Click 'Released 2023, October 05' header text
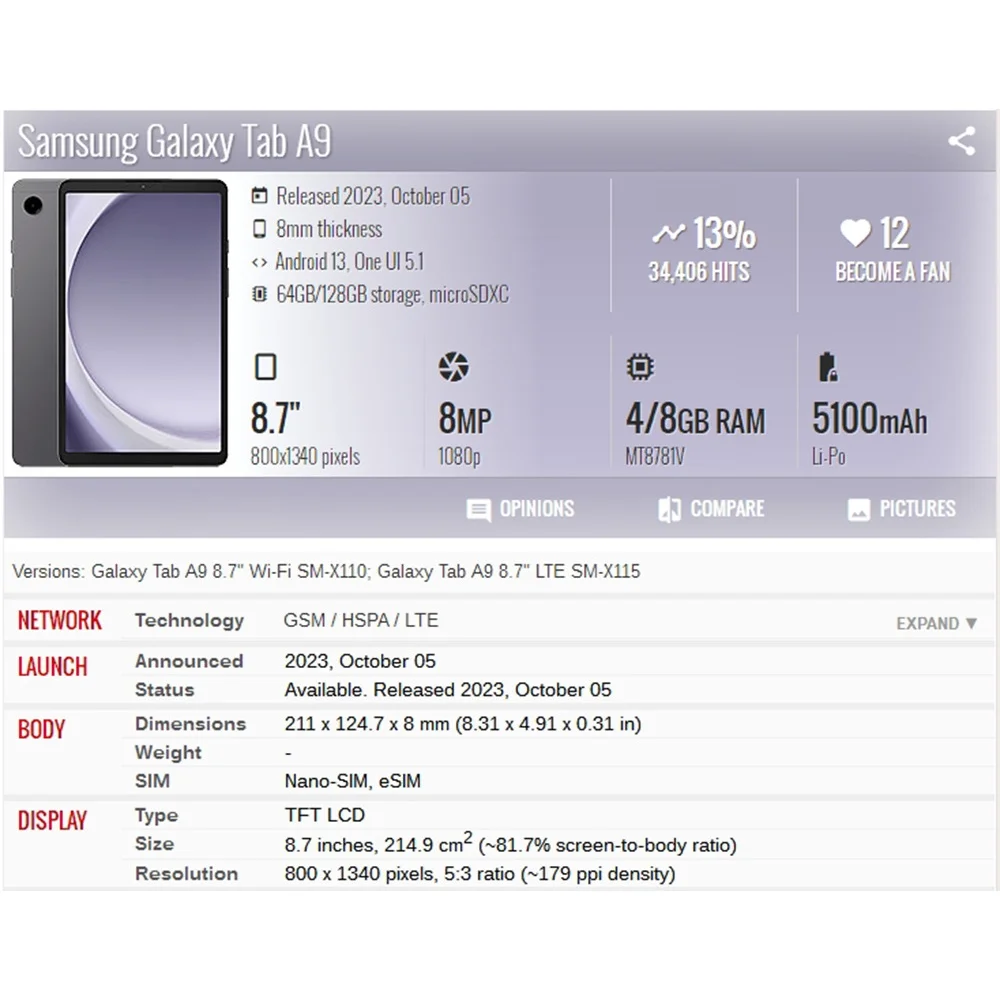The image size is (1000, 1000). [373, 196]
